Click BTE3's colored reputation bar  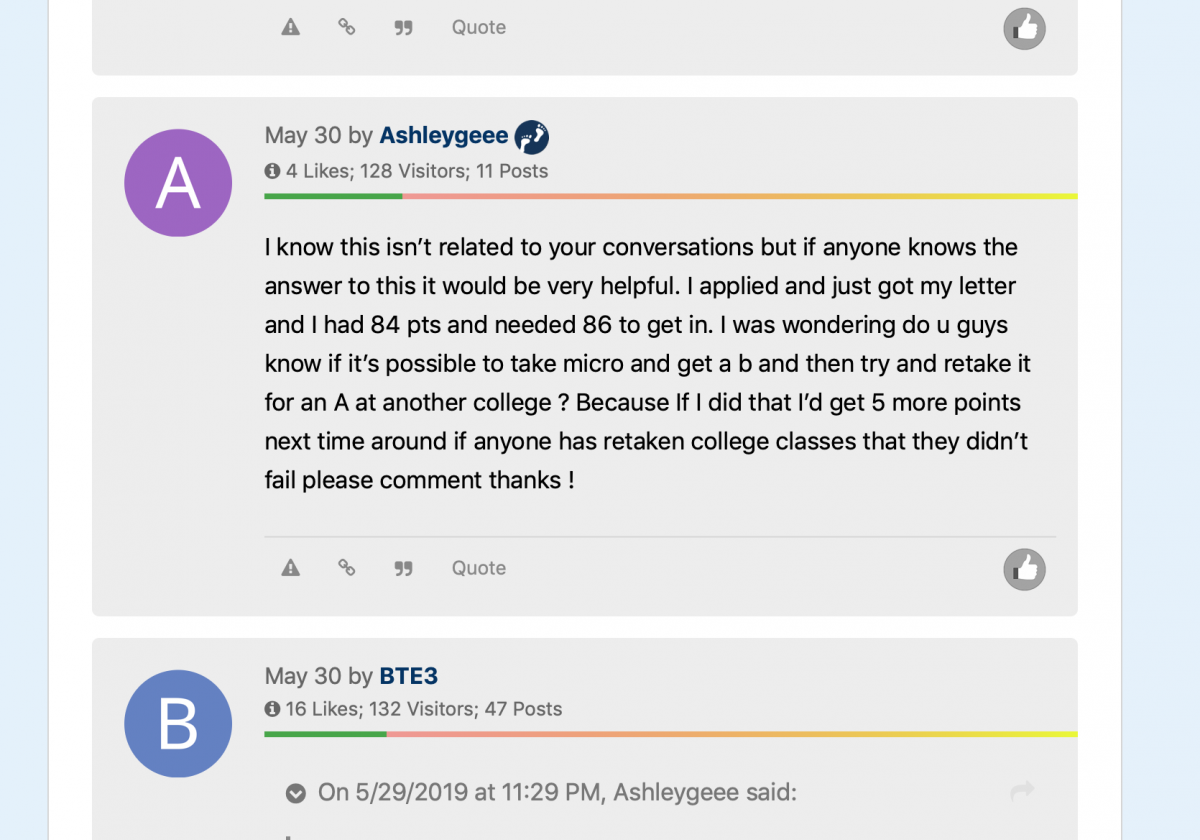click(x=670, y=735)
